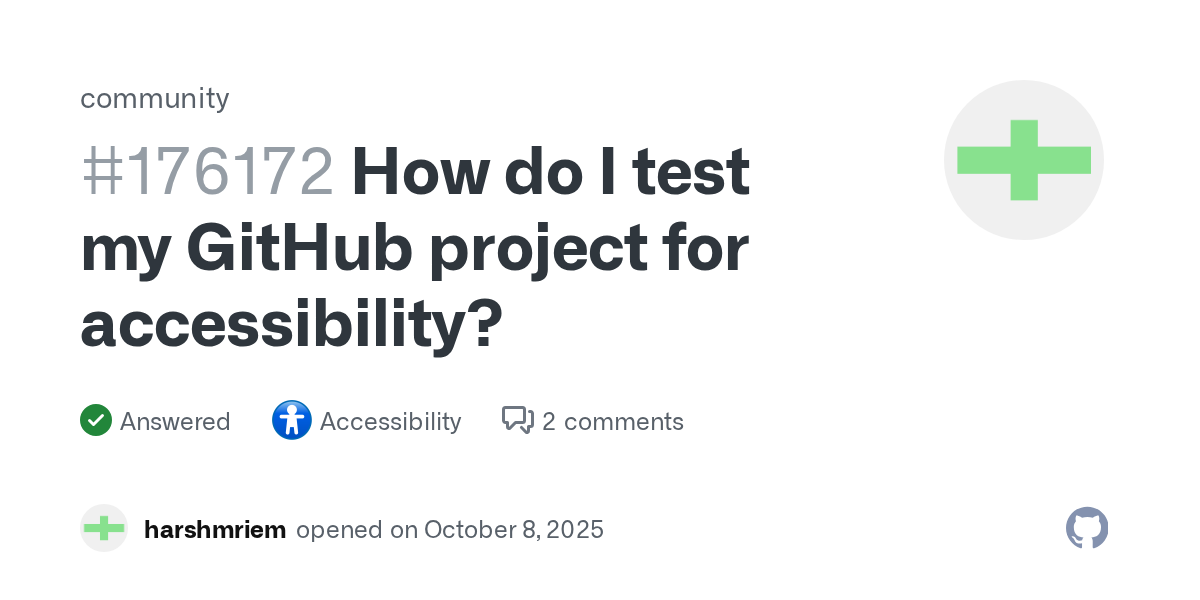Click the large green plus avatar
This screenshot has width=1200, height=600.
point(1023,160)
